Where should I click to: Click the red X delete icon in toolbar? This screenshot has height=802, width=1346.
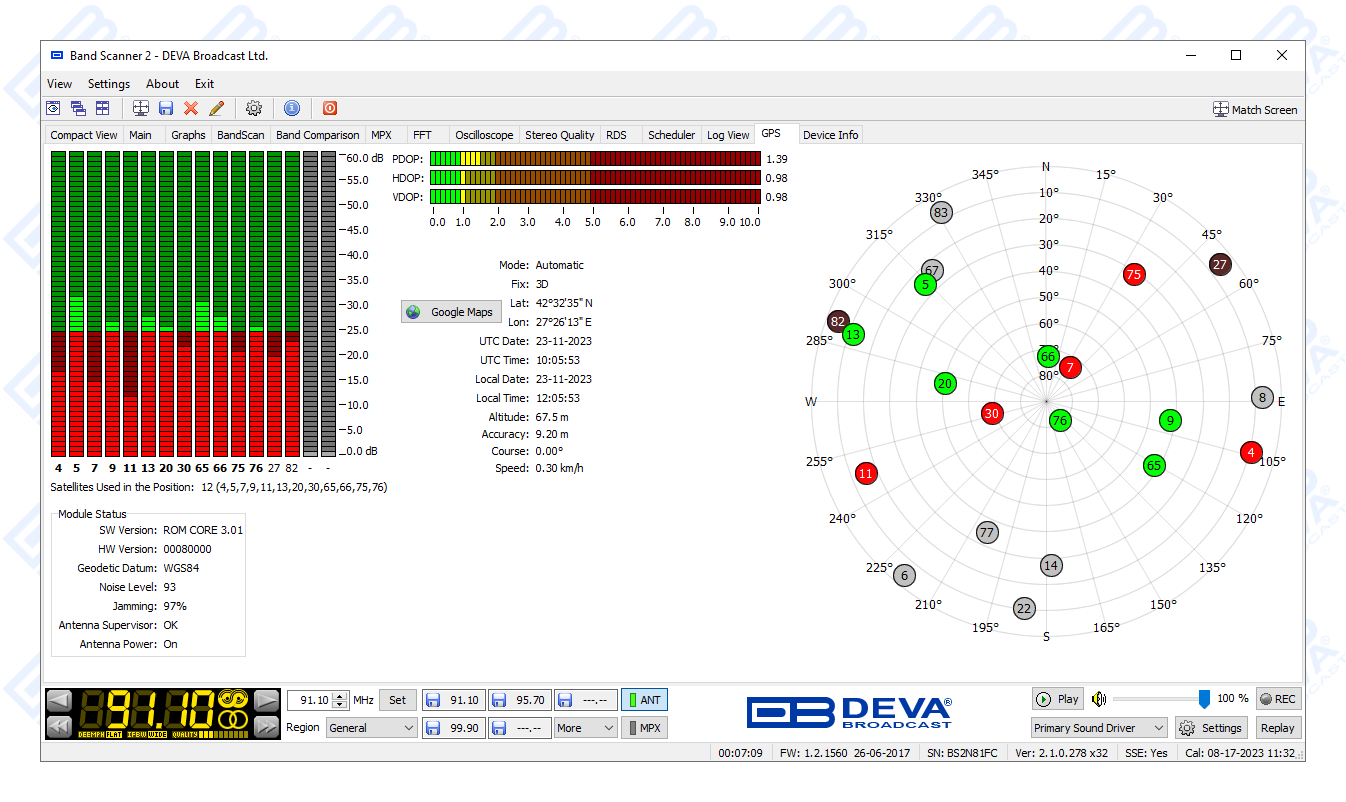[191, 108]
